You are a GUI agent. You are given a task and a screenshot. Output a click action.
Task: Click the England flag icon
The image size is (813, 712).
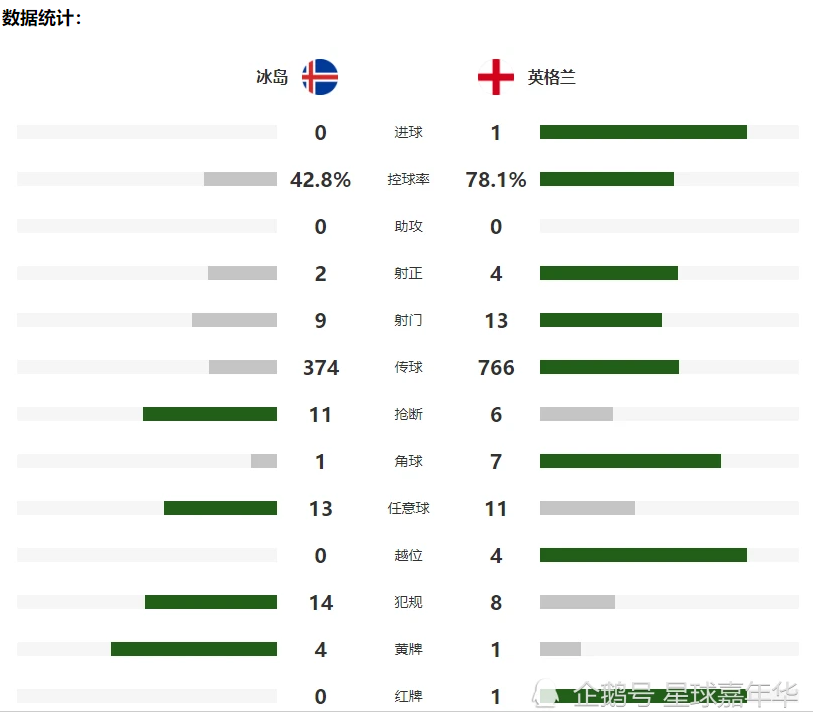coord(496,77)
